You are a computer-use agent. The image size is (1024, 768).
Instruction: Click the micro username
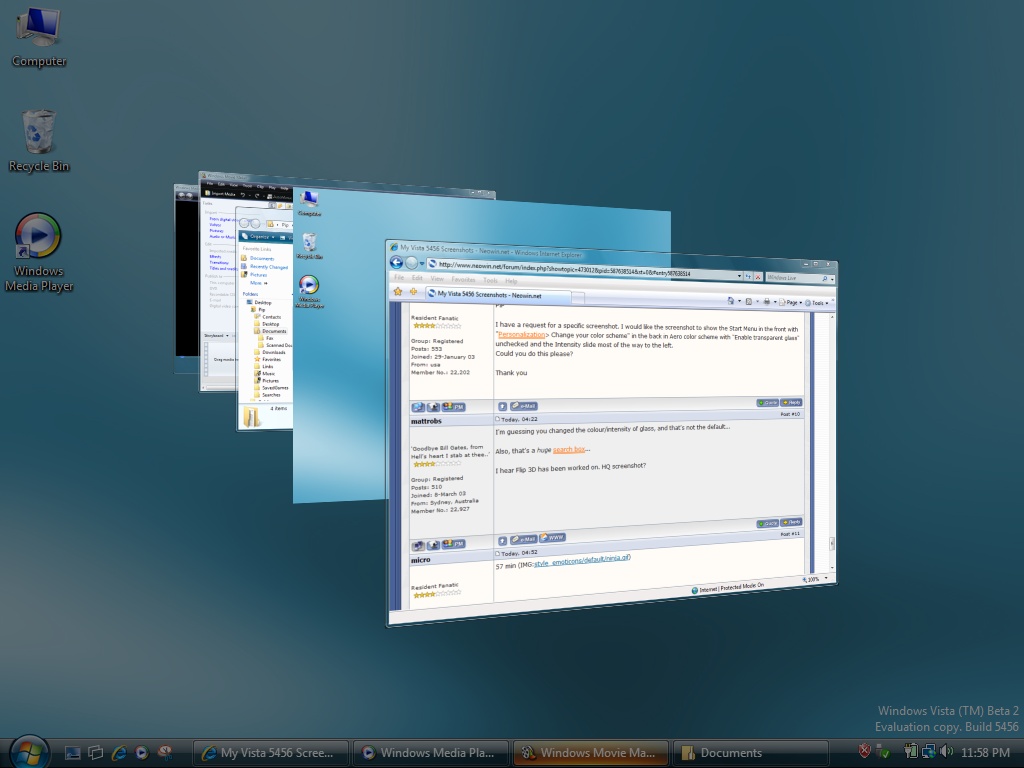coord(421,560)
